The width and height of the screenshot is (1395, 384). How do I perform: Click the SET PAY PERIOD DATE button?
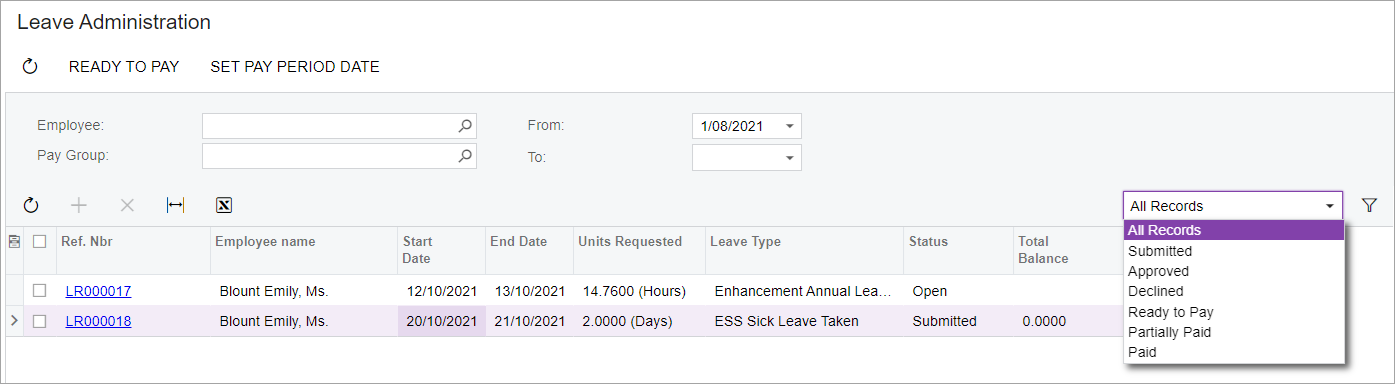[295, 67]
